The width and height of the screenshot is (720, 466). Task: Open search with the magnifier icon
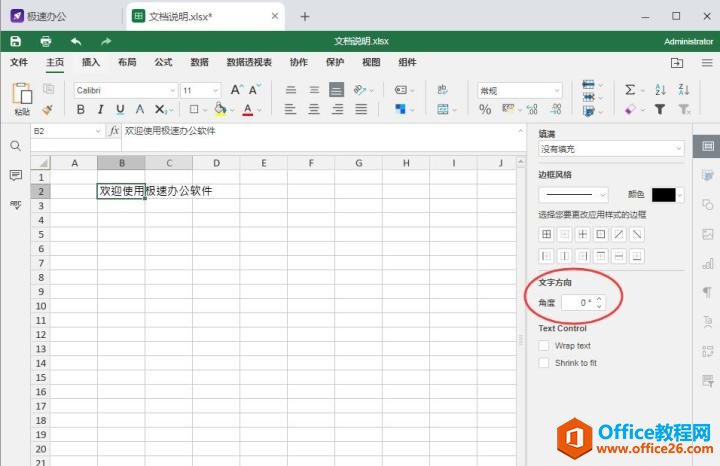click(x=16, y=146)
